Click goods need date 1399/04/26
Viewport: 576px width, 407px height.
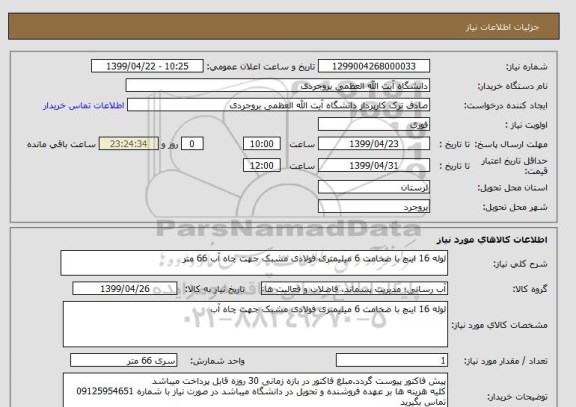pyautogui.click(x=125, y=289)
